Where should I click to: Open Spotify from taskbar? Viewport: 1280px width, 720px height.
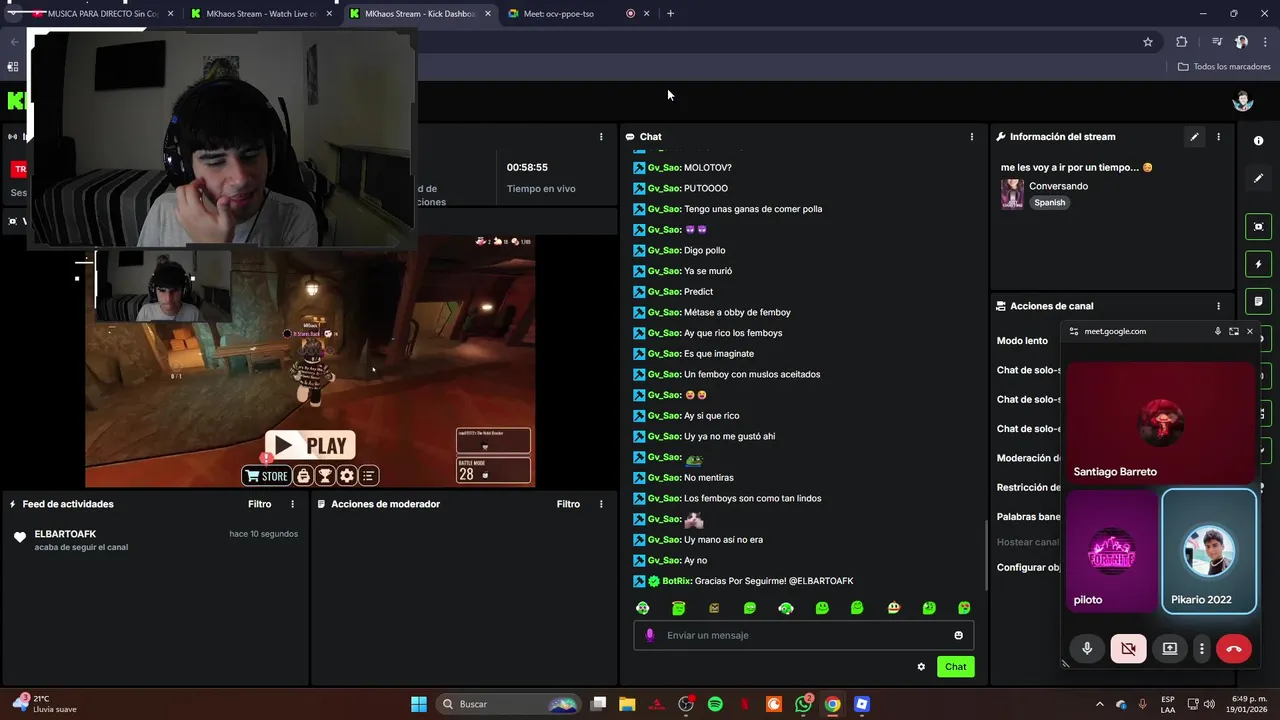tap(715, 704)
